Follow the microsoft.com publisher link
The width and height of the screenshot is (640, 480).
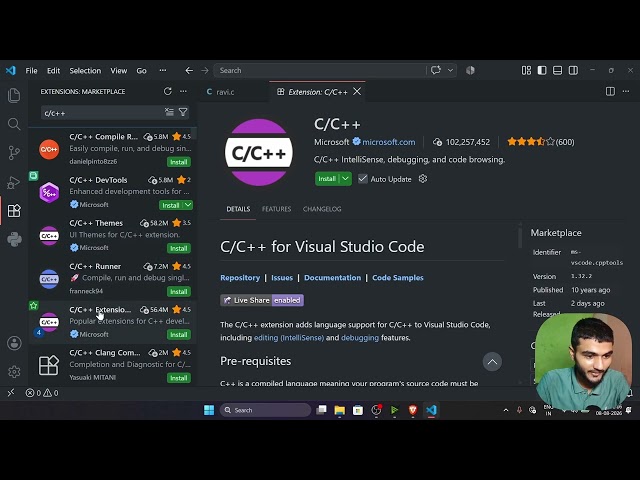pos(389,142)
